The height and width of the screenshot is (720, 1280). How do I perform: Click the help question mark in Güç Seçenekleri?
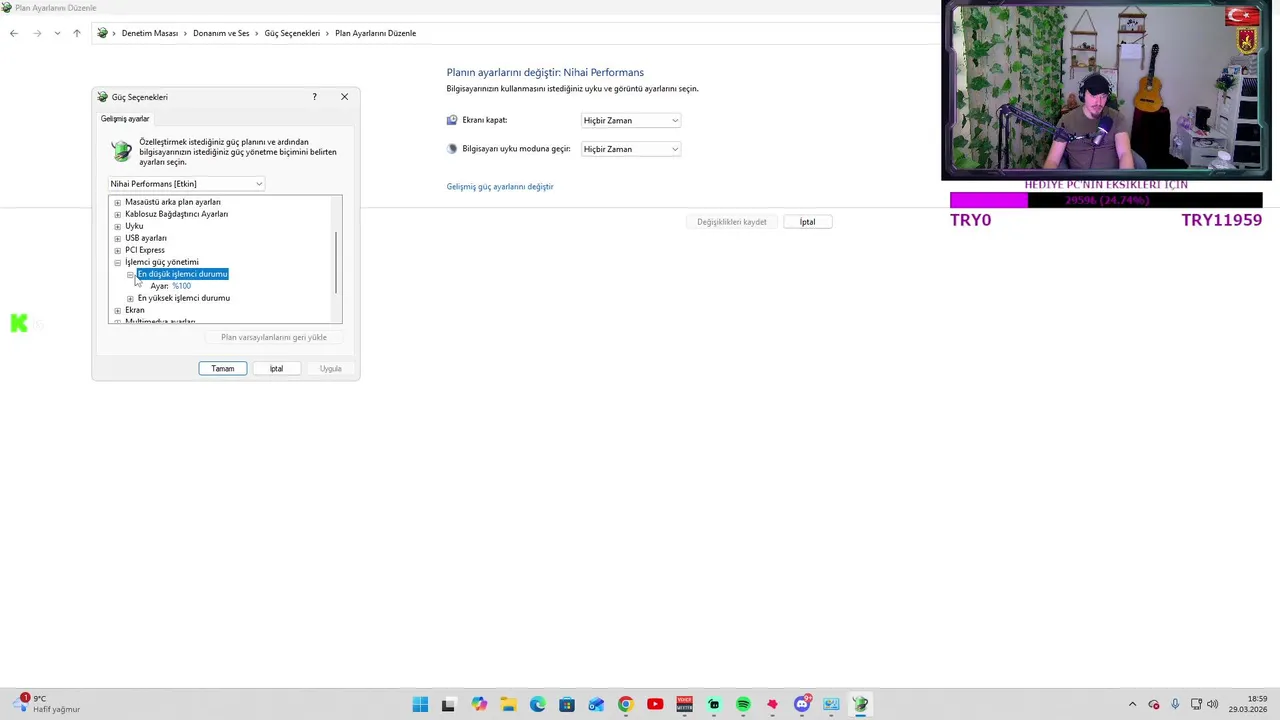(x=314, y=97)
